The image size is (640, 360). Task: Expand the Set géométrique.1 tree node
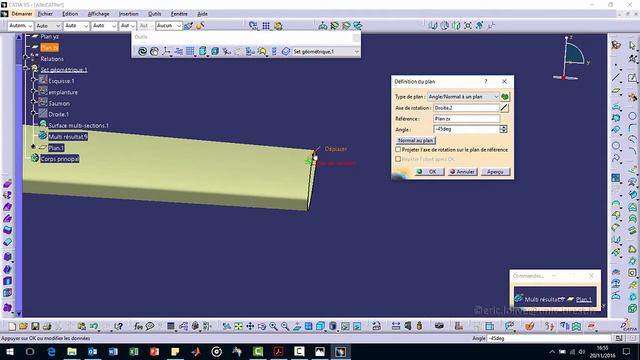(x=26, y=68)
